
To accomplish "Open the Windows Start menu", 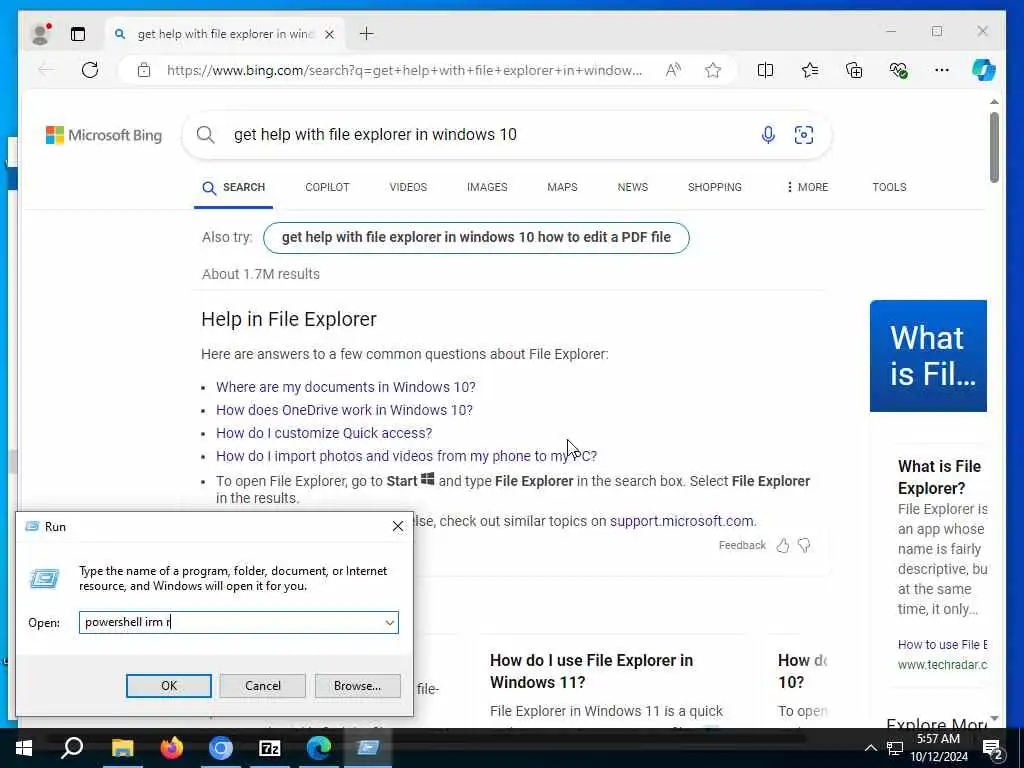I will click(24, 748).
